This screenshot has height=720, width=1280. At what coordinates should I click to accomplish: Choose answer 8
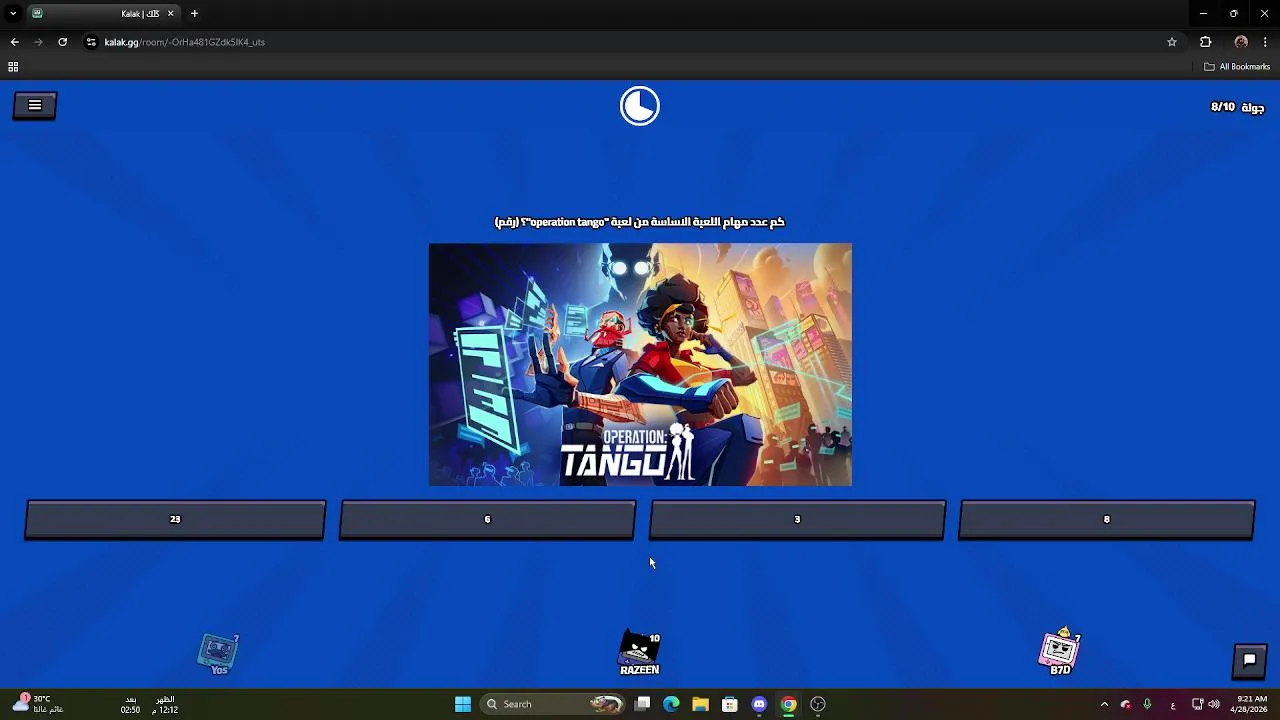[1106, 519]
